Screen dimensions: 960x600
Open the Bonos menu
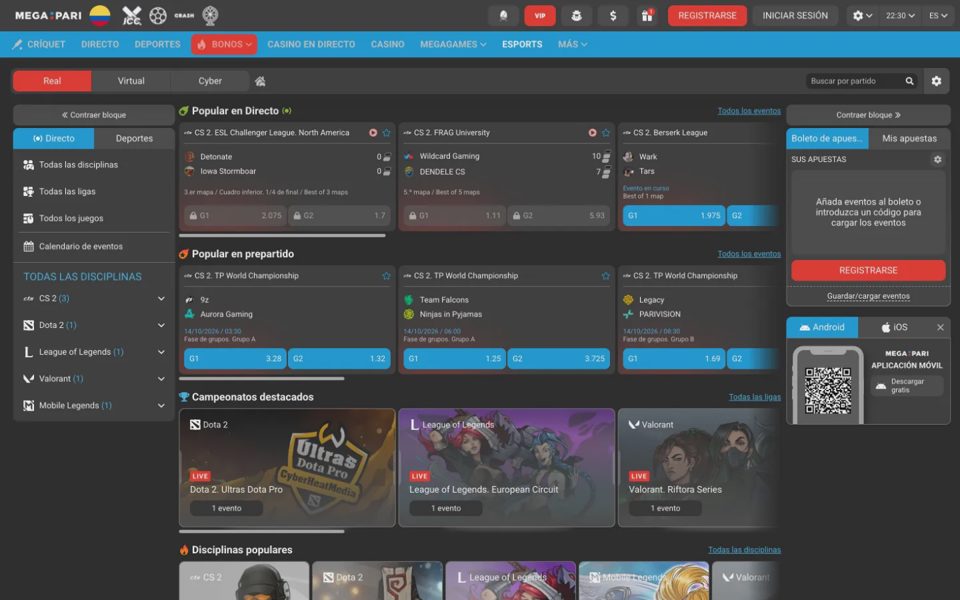tap(225, 44)
